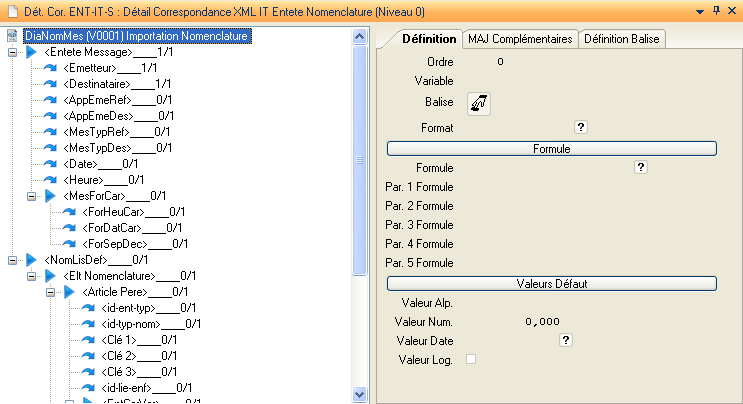Click the question mark beside Formule field
The width and height of the screenshot is (743, 404).
pyautogui.click(x=641, y=167)
